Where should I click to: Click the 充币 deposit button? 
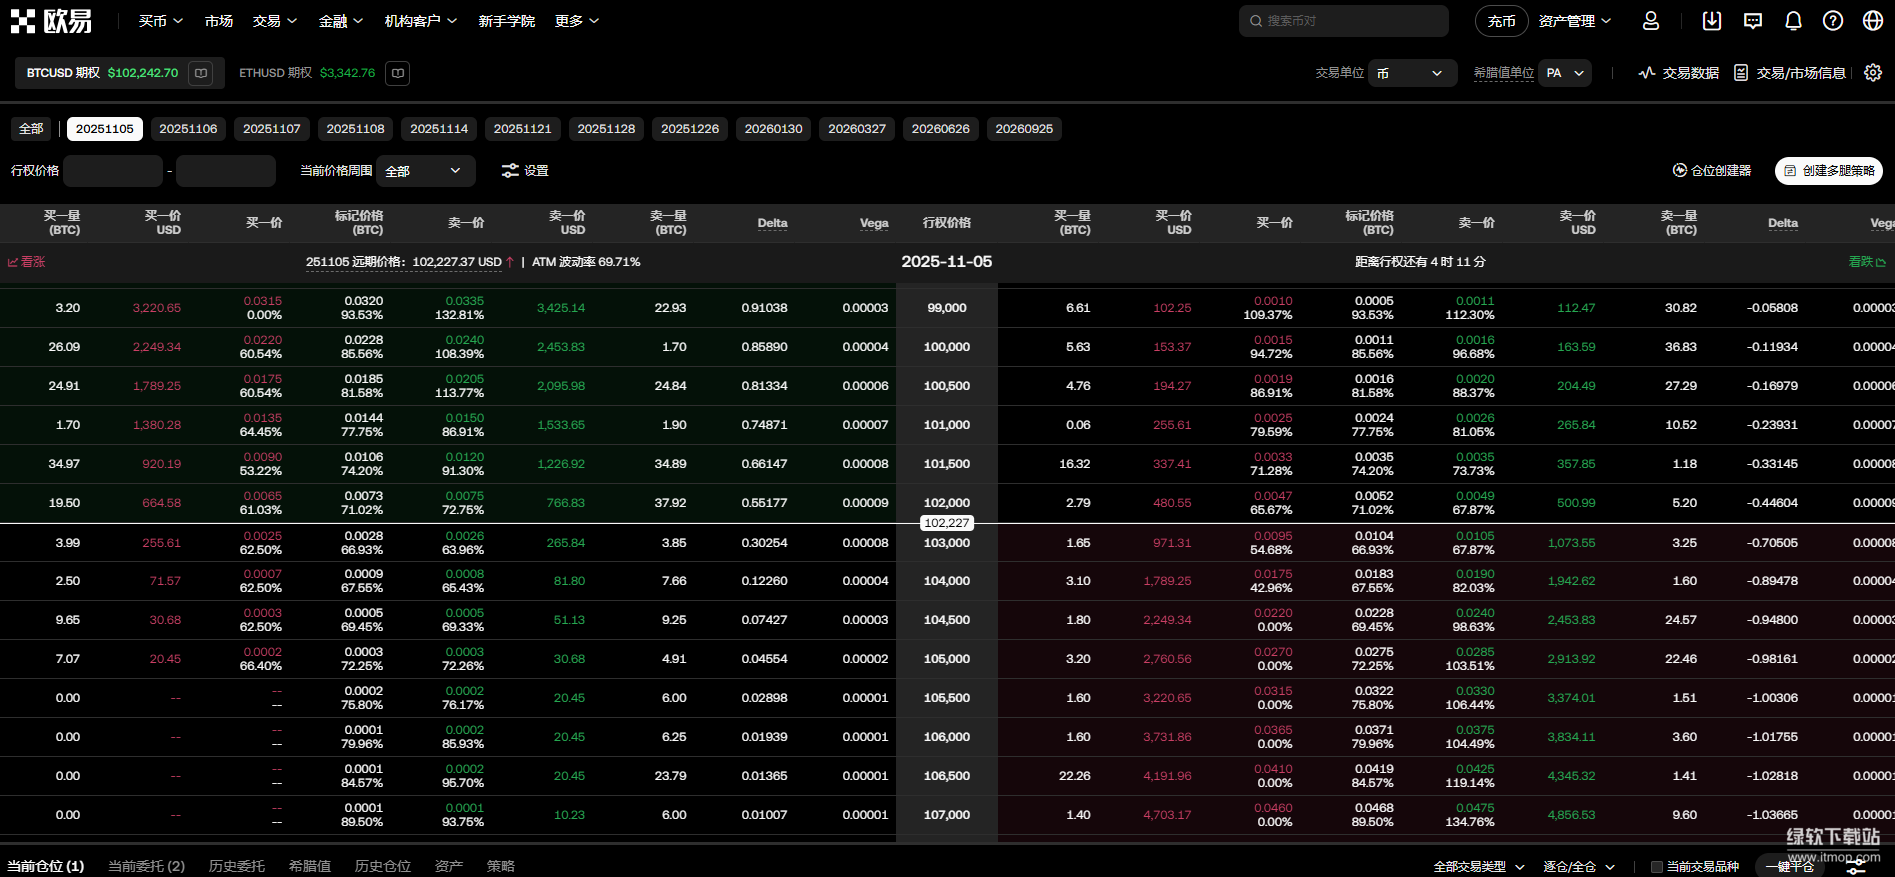(1501, 21)
